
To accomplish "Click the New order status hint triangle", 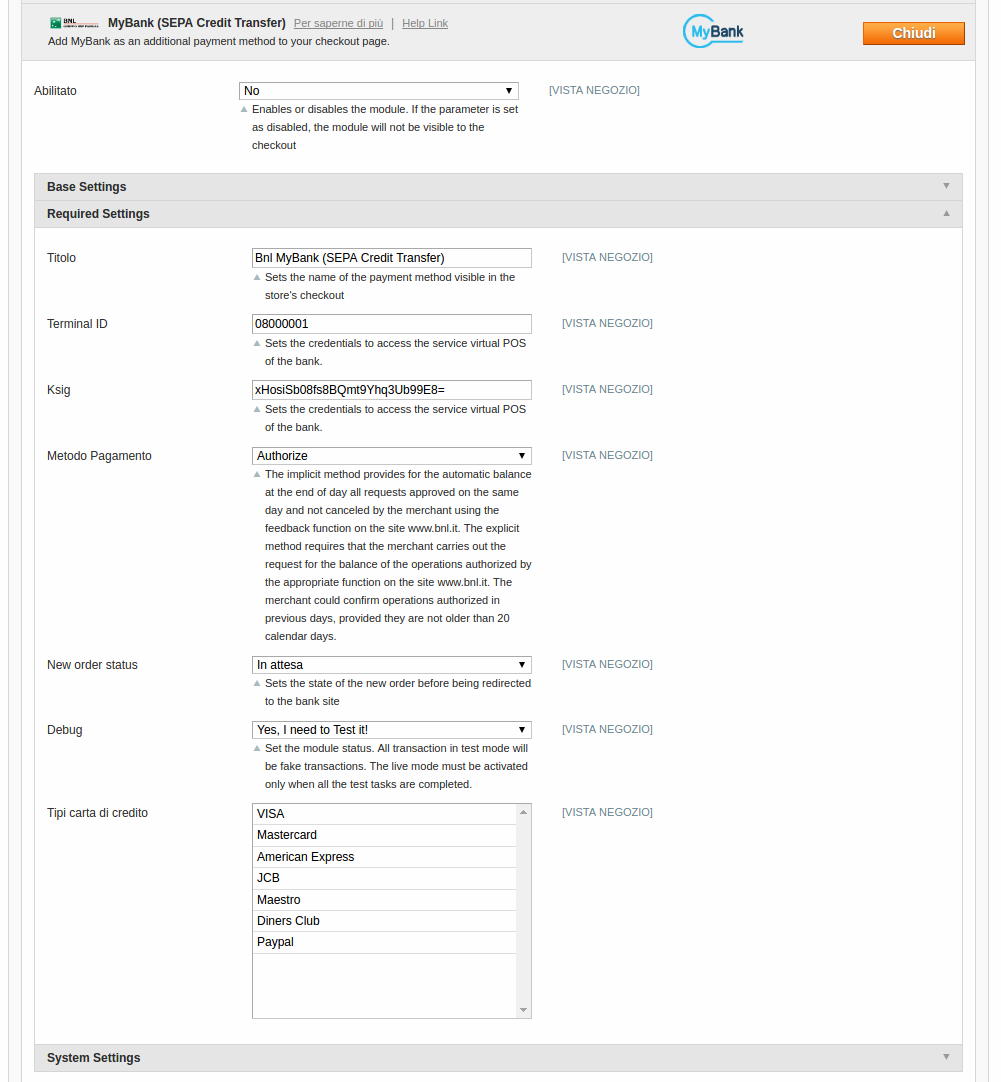I will click(257, 683).
